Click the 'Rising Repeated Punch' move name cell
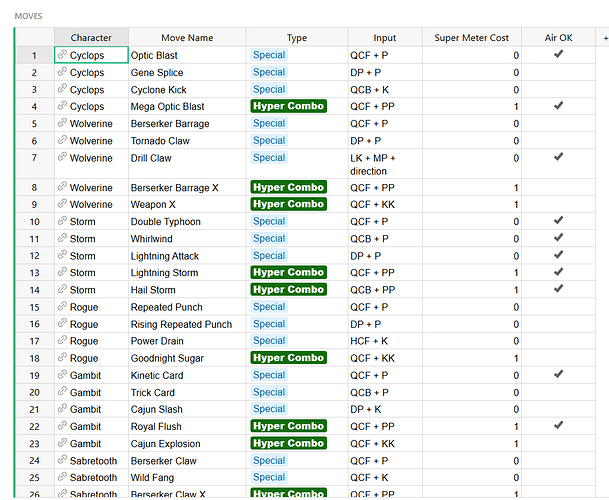Viewport: 609px width, 500px height. point(187,324)
